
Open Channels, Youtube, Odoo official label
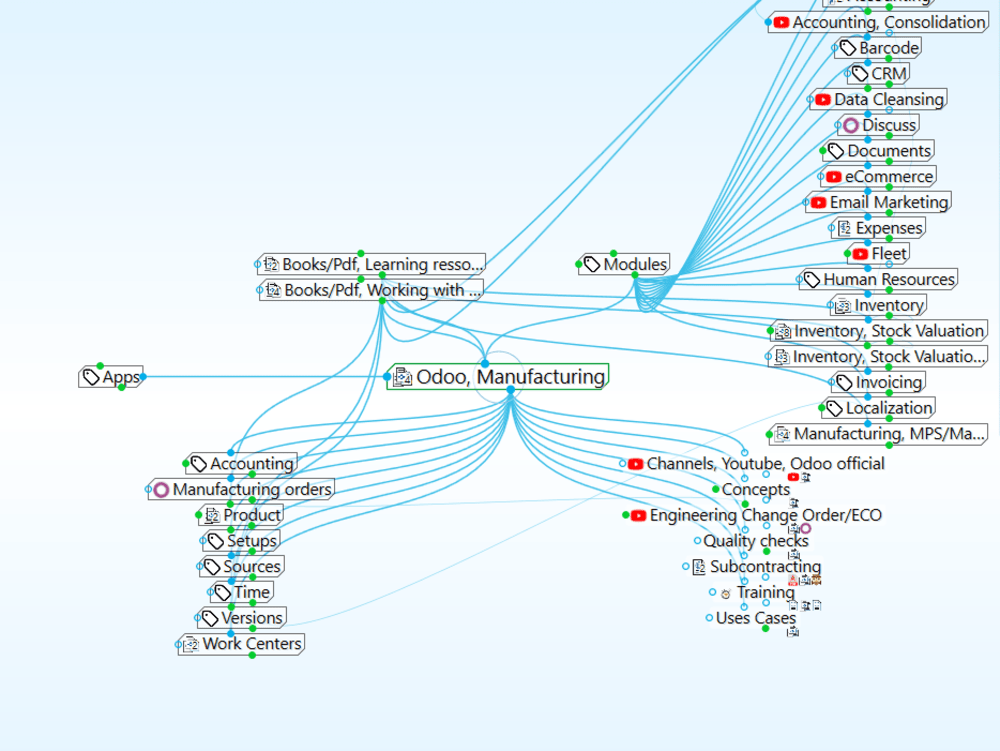(765, 464)
